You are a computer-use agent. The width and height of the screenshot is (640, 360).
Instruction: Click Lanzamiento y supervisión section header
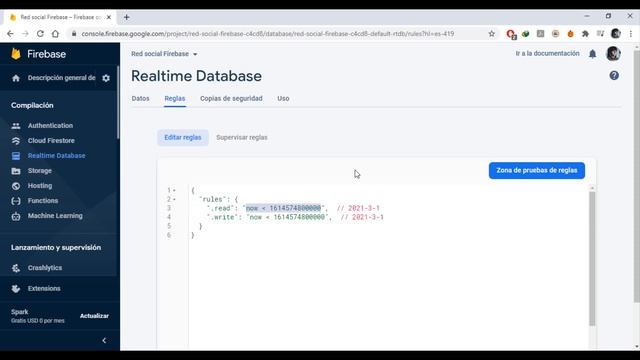[56, 247]
